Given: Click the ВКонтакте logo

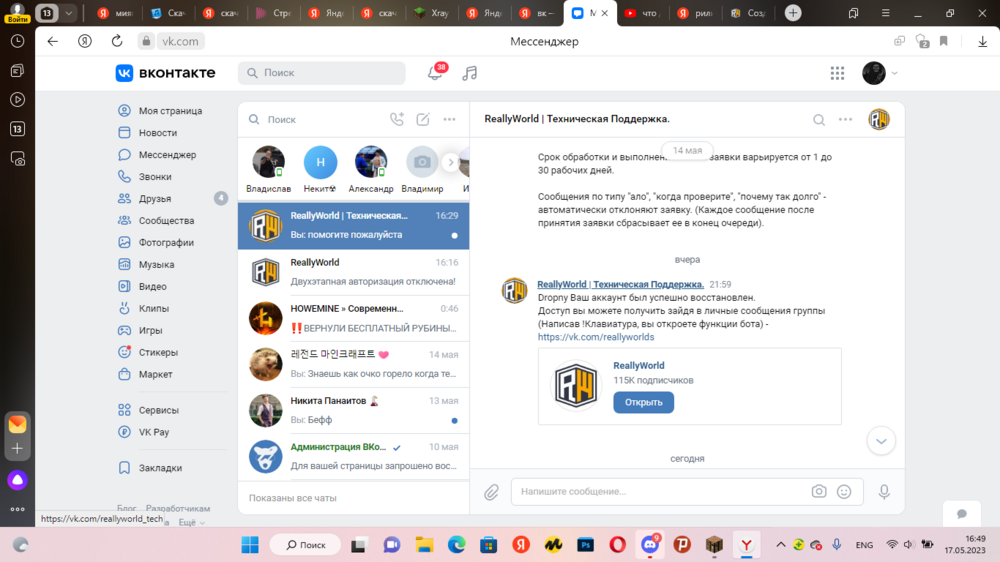Looking at the screenshot, I should coord(165,73).
